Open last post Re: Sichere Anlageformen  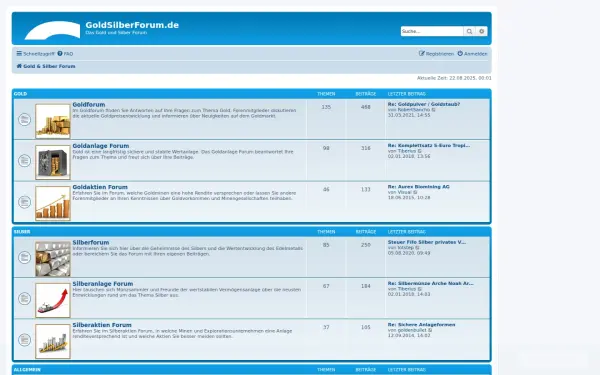click(x=421, y=325)
